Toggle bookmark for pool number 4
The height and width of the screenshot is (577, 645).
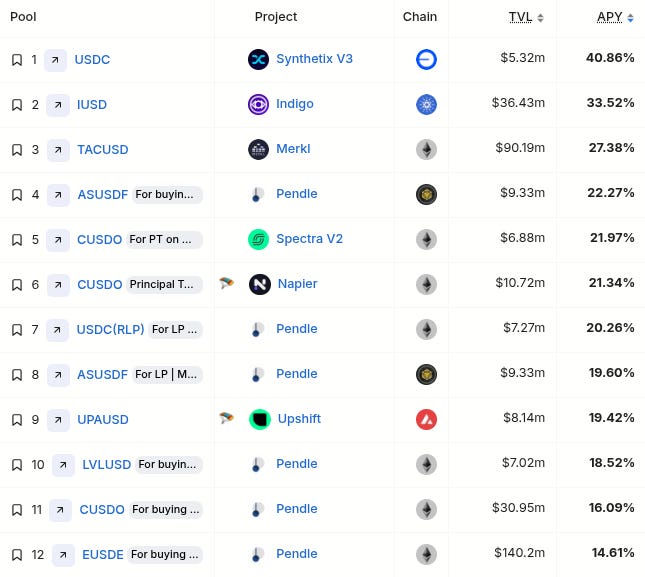(17, 195)
